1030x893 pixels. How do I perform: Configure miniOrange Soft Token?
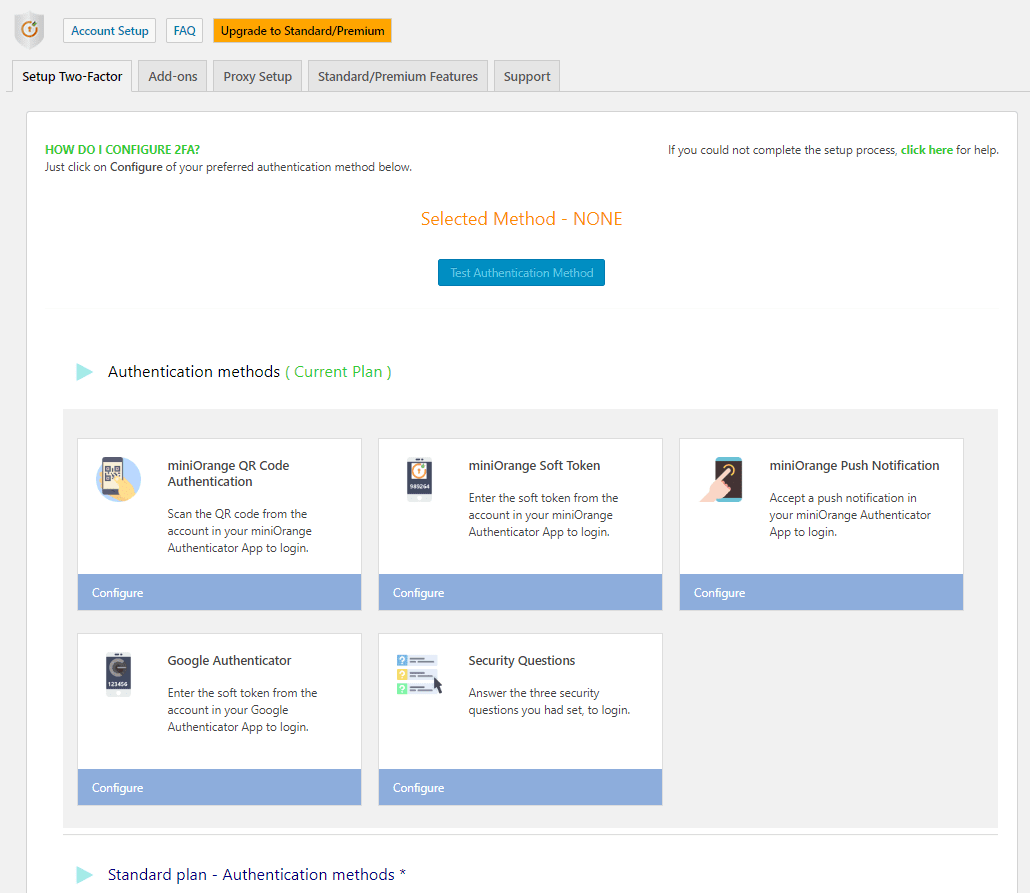pos(520,592)
